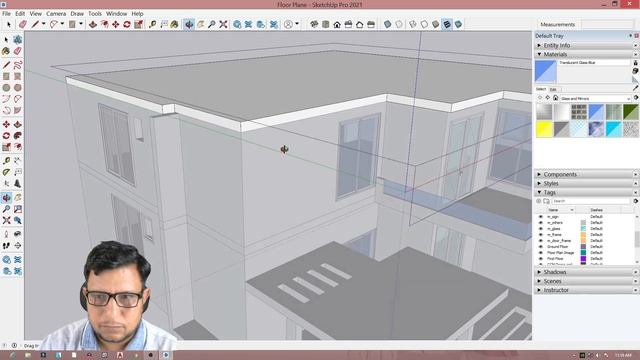Toggle visibility of m_others tag

pyautogui.click(x=541, y=223)
